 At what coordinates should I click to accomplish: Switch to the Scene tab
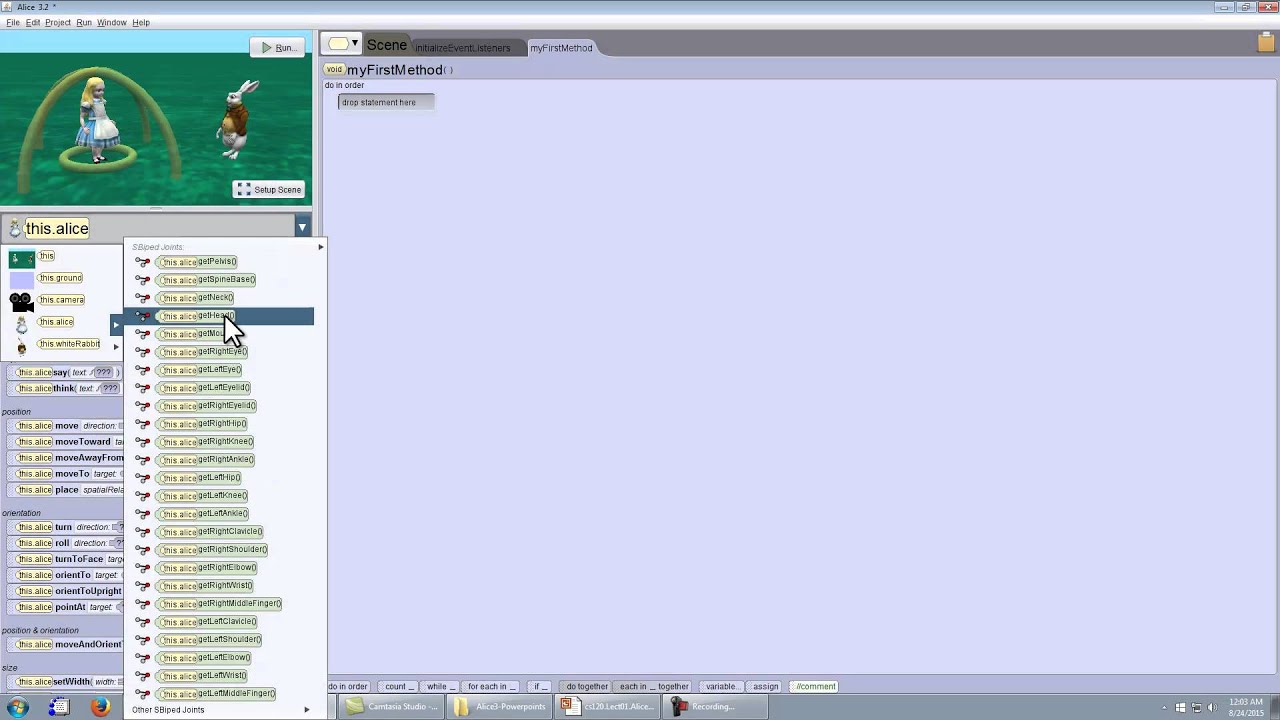(386, 45)
